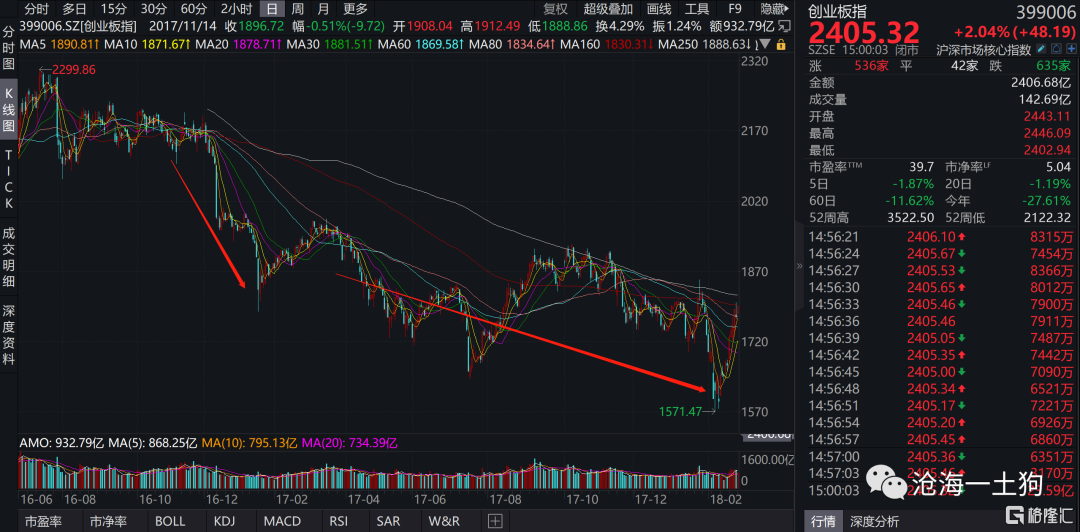
Task: Toggle the yellow lock icon beside MA250
Action: click(x=781, y=45)
